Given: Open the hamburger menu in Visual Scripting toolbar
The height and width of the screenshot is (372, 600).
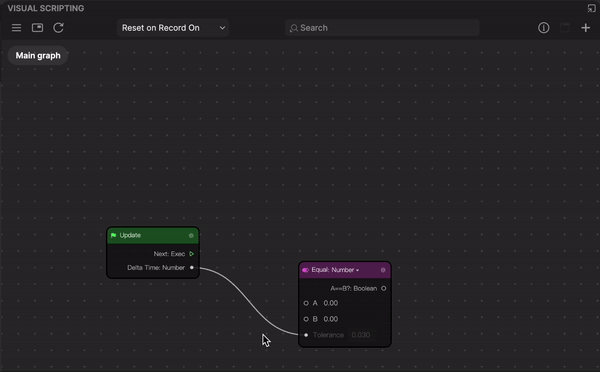Looking at the screenshot, I should click(16, 28).
